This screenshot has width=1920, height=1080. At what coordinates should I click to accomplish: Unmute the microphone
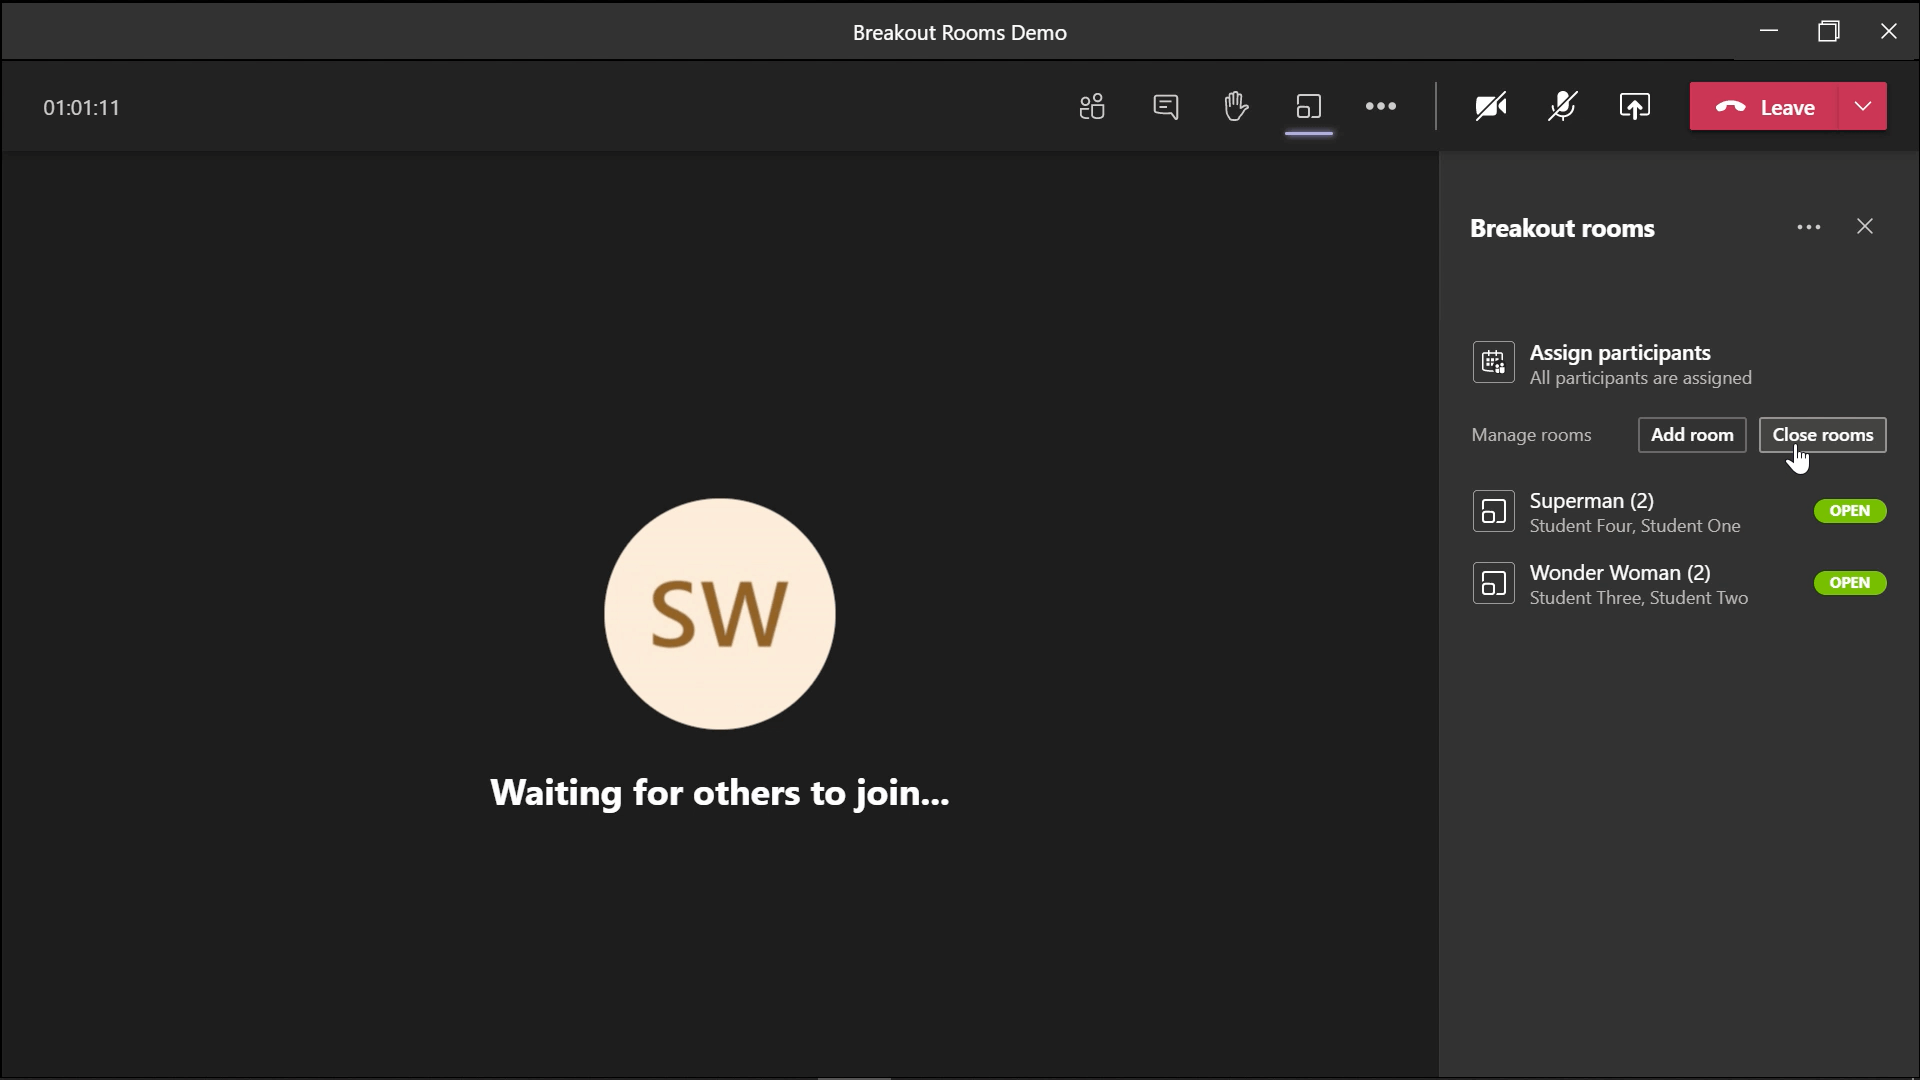click(x=1562, y=106)
